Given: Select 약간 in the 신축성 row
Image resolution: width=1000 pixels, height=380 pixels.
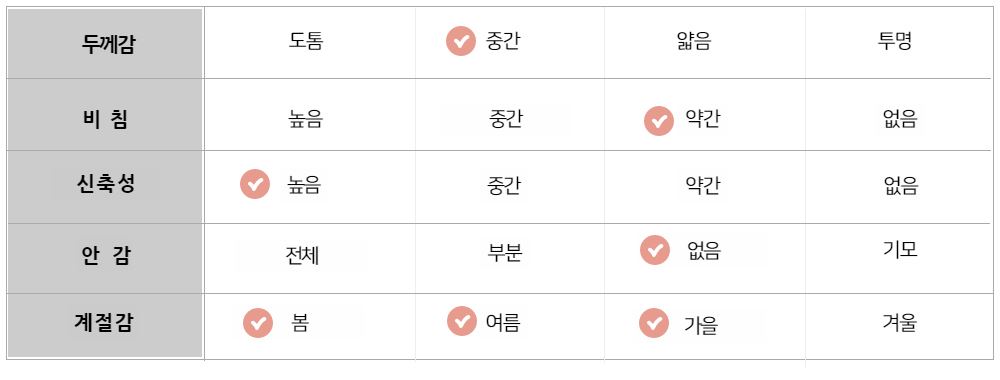Looking at the screenshot, I should click(703, 186).
